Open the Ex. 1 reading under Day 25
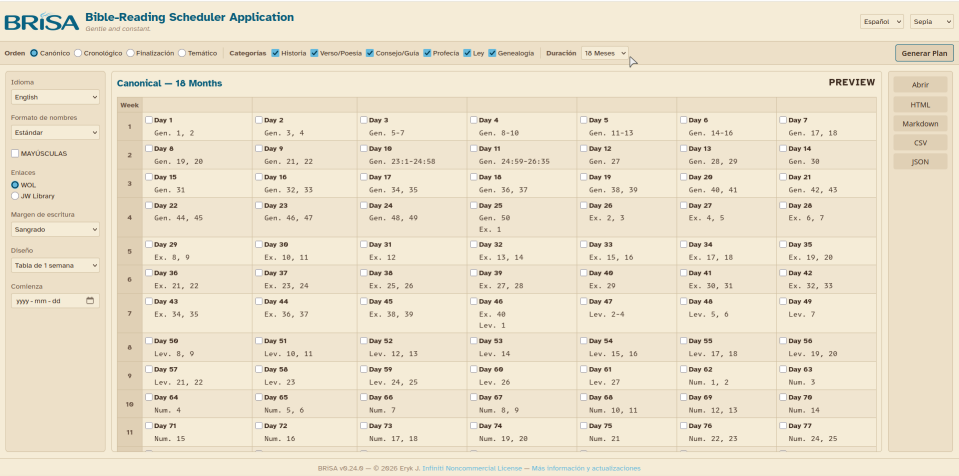This screenshot has width=959, height=476. coord(490,229)
